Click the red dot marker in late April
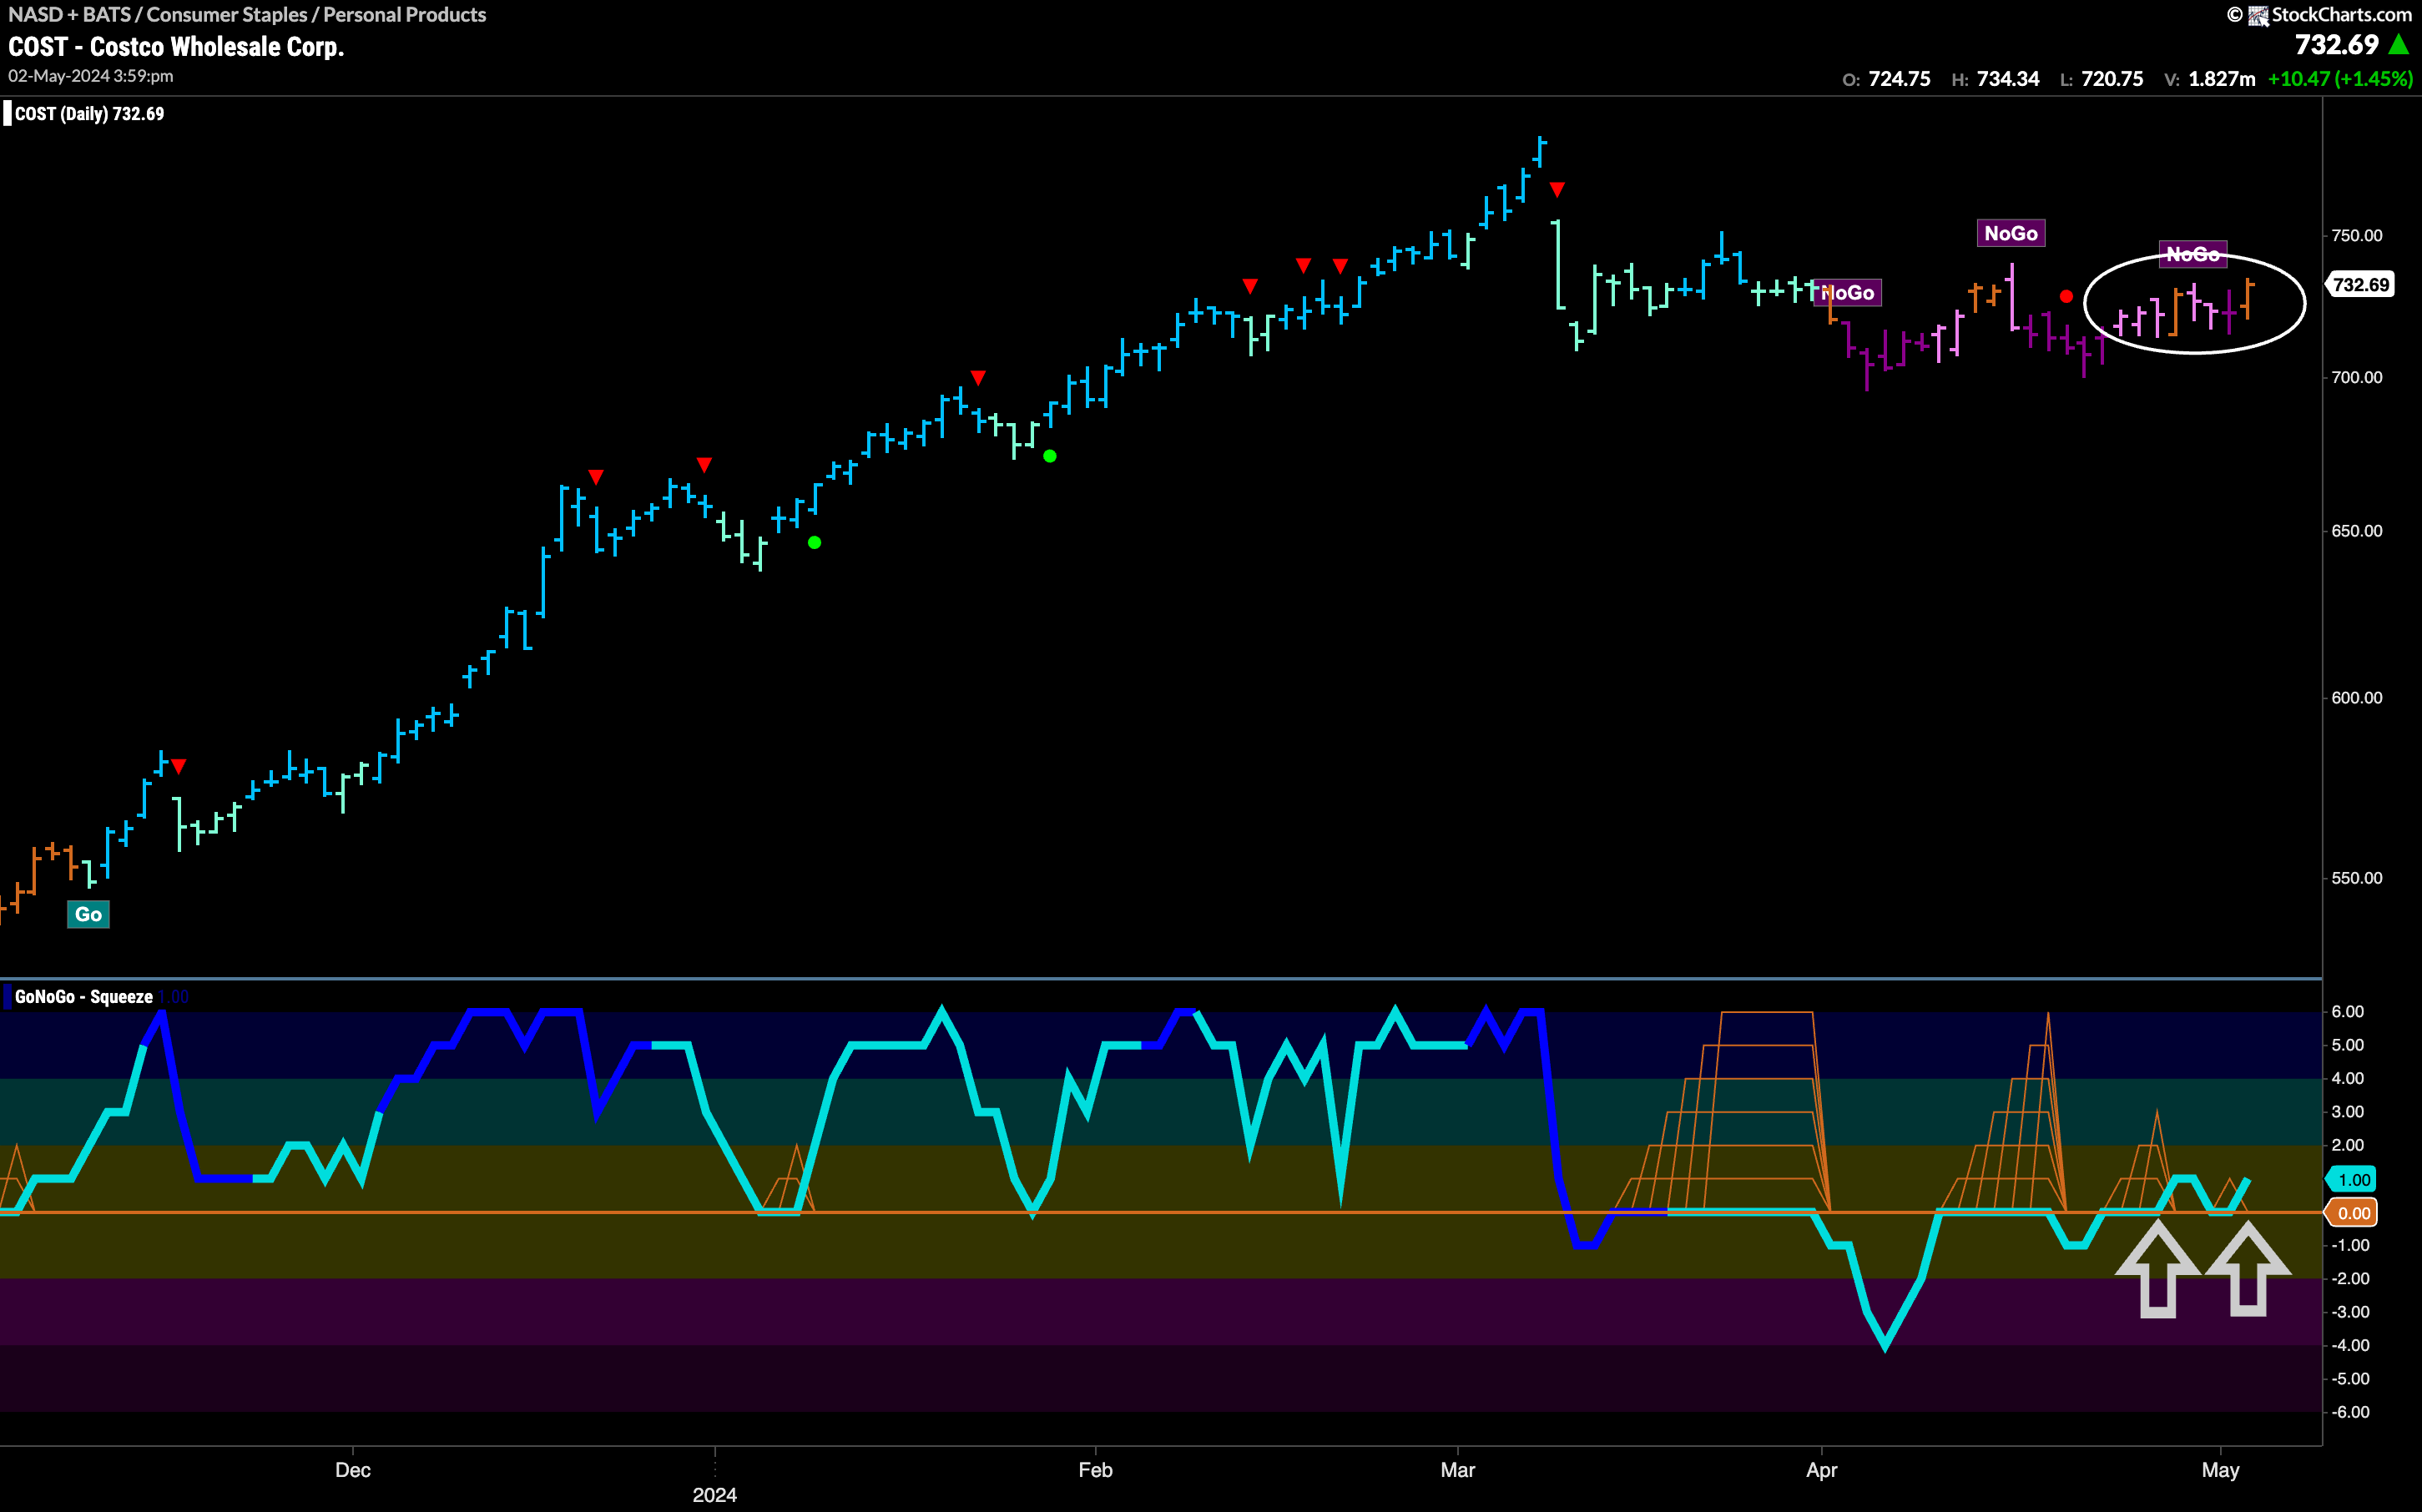The height and width of the screenshot is (1512, 2422). point(2066,296)
